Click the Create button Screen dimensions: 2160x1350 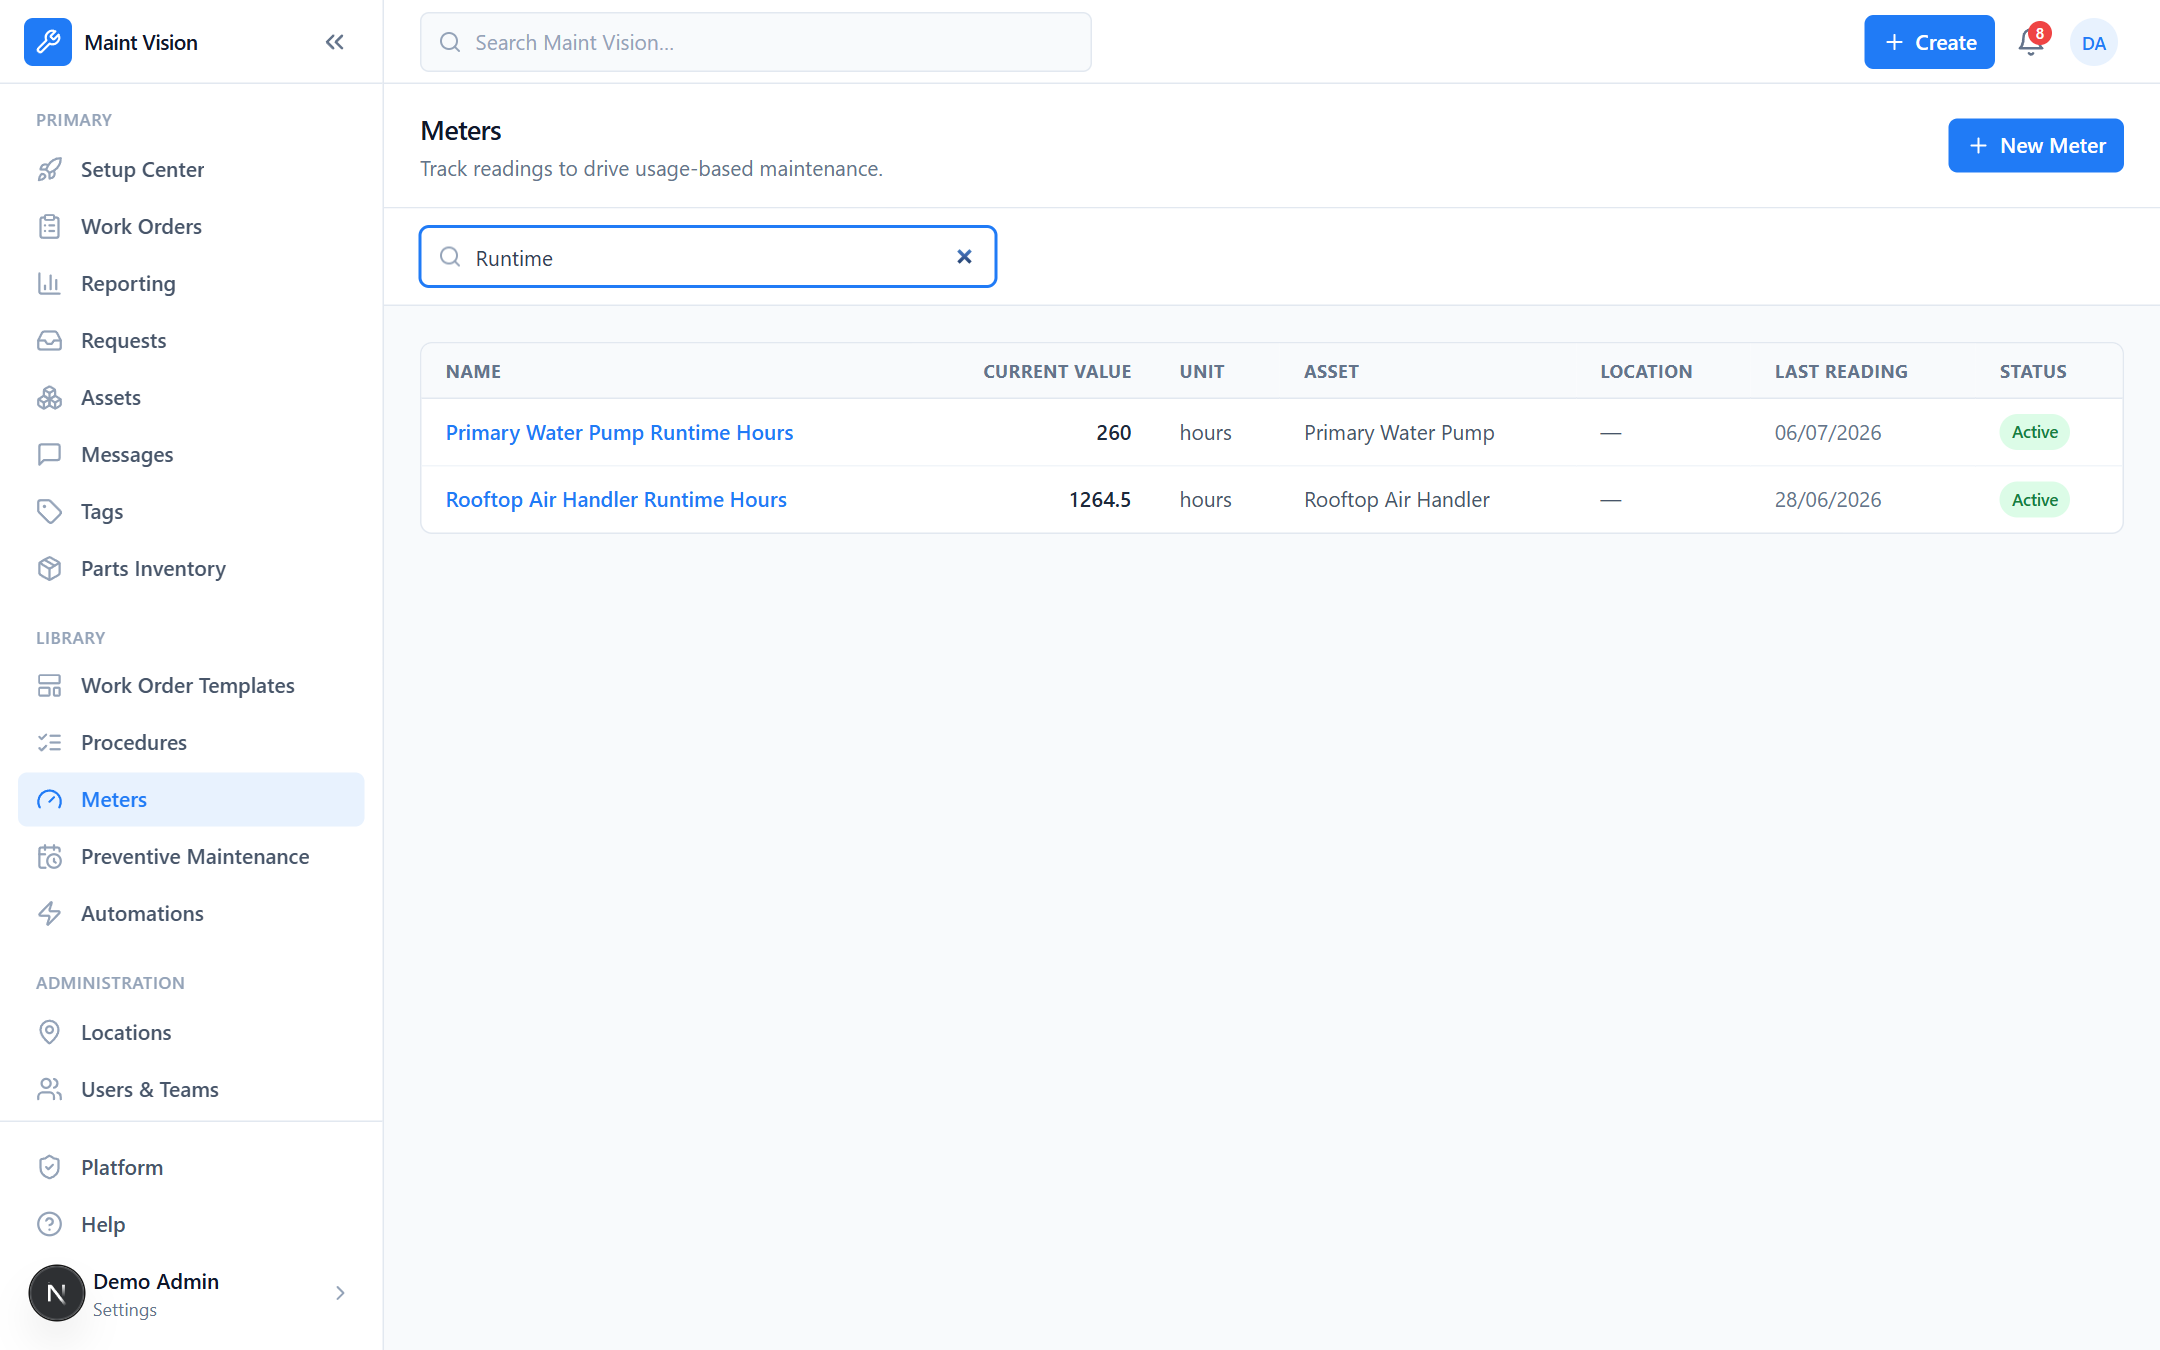pyautogui.click(x=1929, y=42)
